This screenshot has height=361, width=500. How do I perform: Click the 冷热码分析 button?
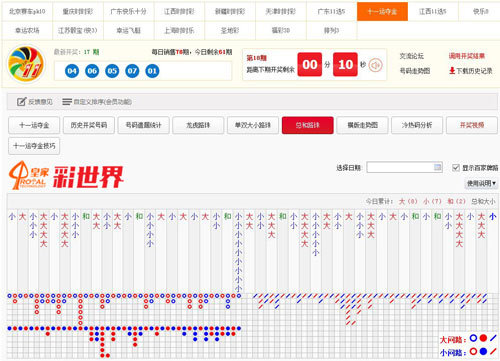[417, 125]
